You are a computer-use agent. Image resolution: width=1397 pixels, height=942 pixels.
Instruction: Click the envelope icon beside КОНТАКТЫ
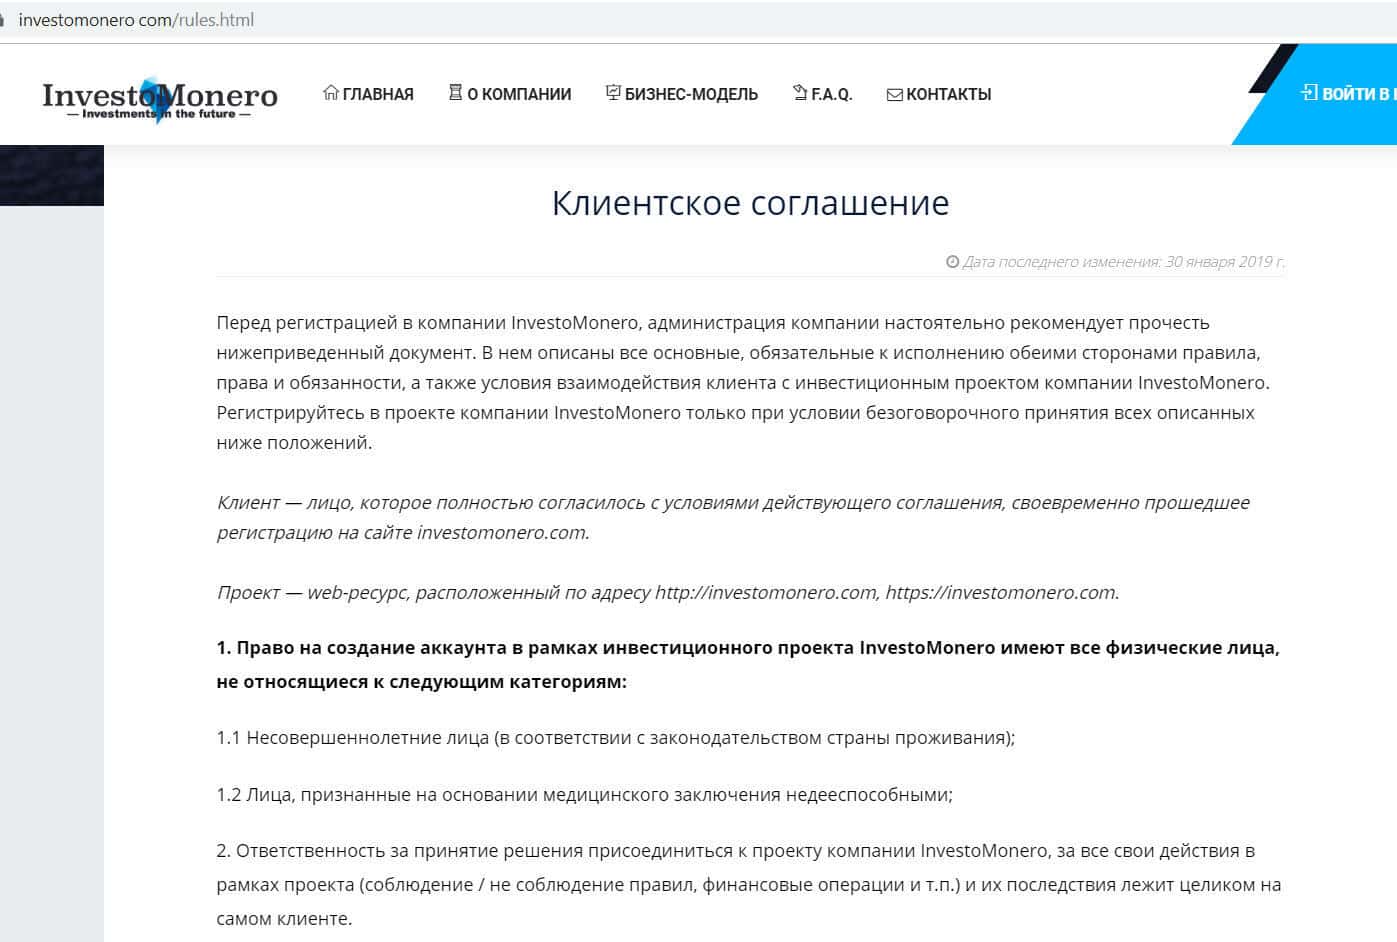point(895,95)
